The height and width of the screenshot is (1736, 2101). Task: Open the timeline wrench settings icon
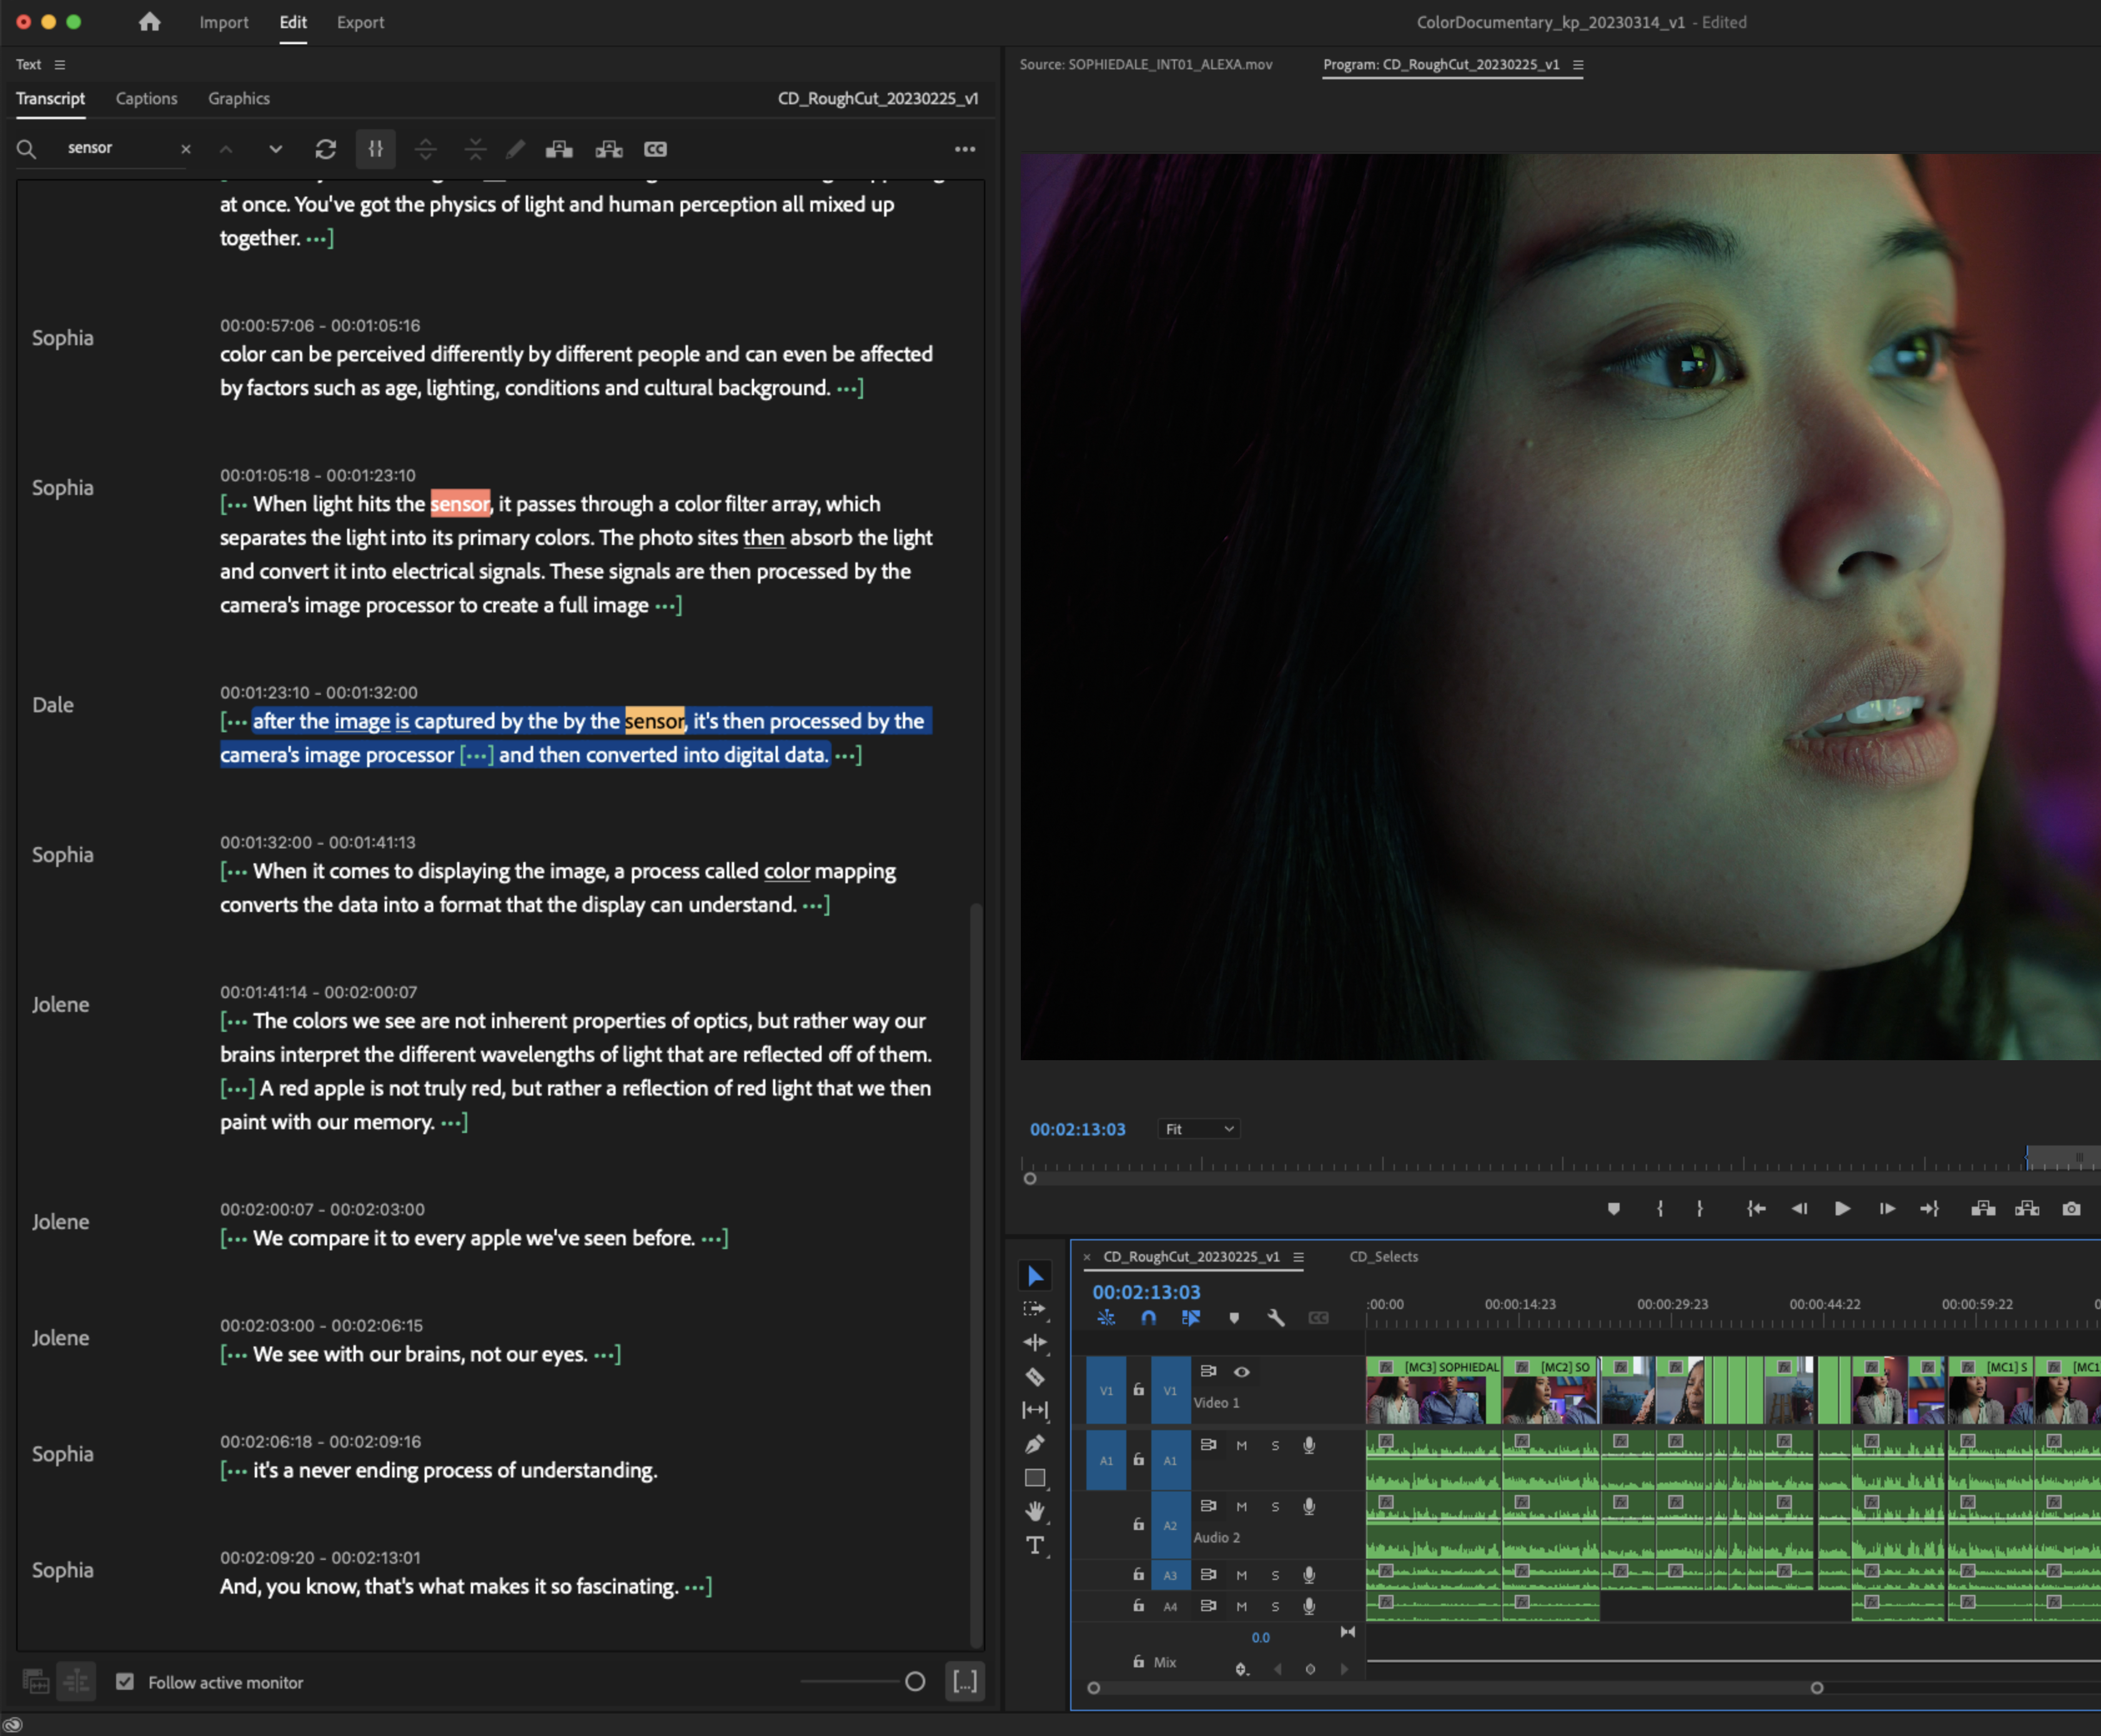[x=1275, y=1317]
